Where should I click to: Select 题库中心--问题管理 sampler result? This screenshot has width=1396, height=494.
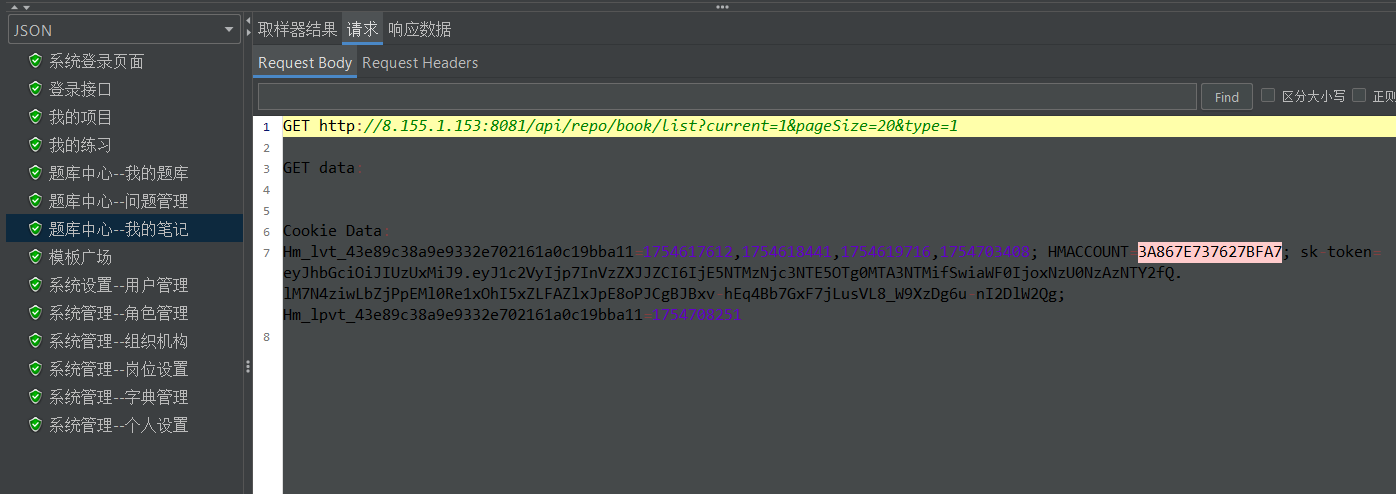(118, 201)
